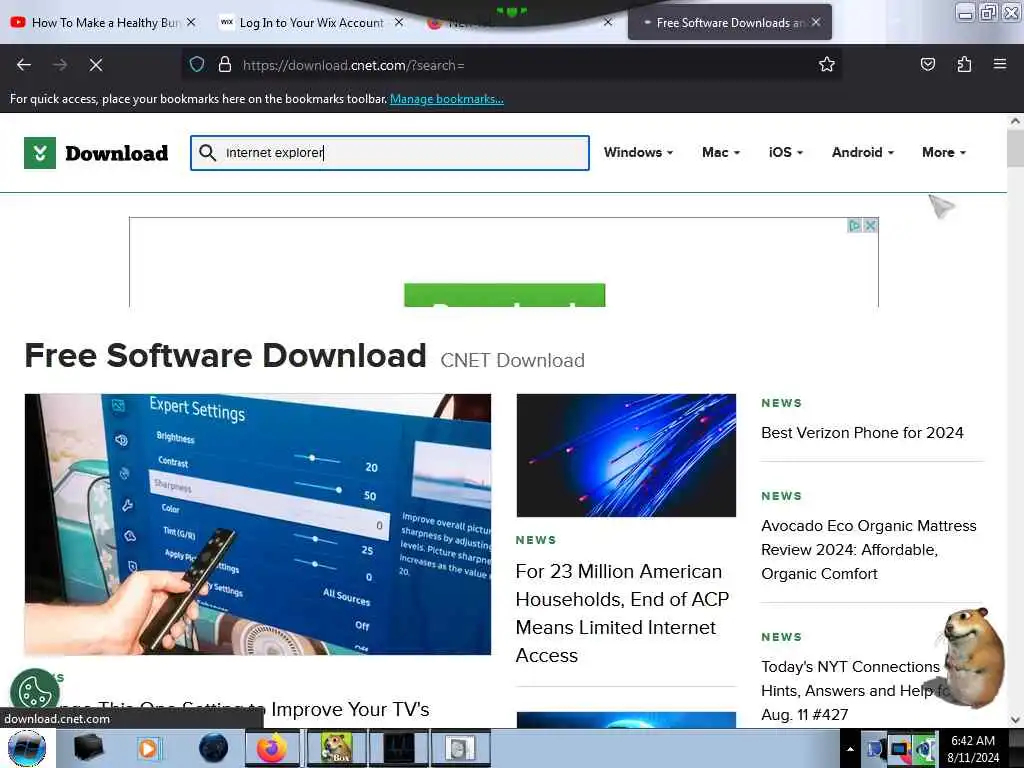Open the Box hamster taskbar icon
The width and height of the screenshot is (1024, 768).
pos(336,748)
